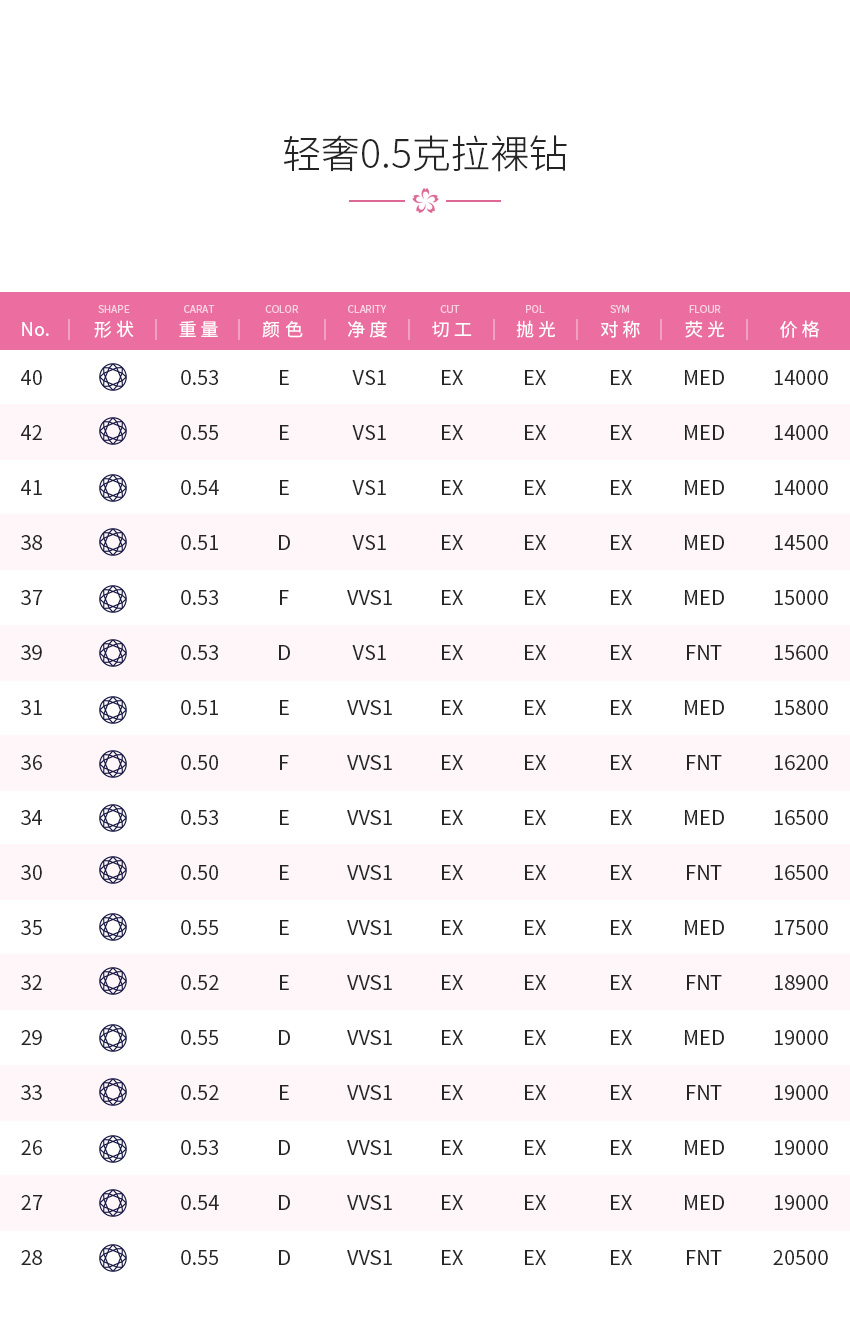Screen dimensions: 850x1340
Task: Click the title 轻奢0.5克拉裸钻
Action: [425, 154]
